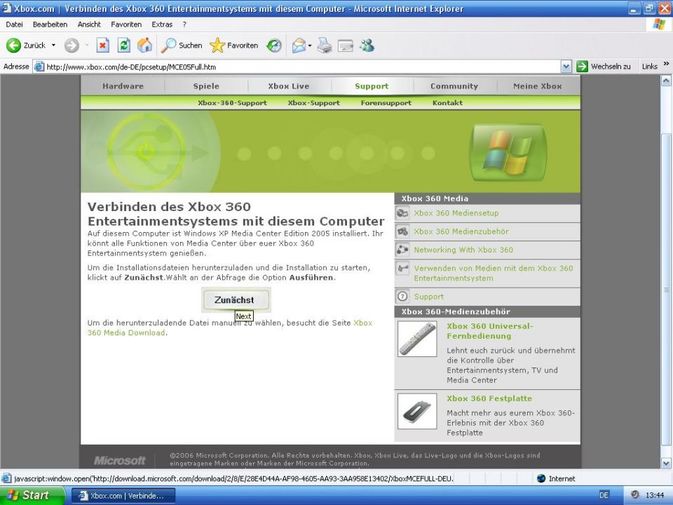Open the Bearbeiten menu
The width and height of the screenshot is (673, 505).
(50, 24)
